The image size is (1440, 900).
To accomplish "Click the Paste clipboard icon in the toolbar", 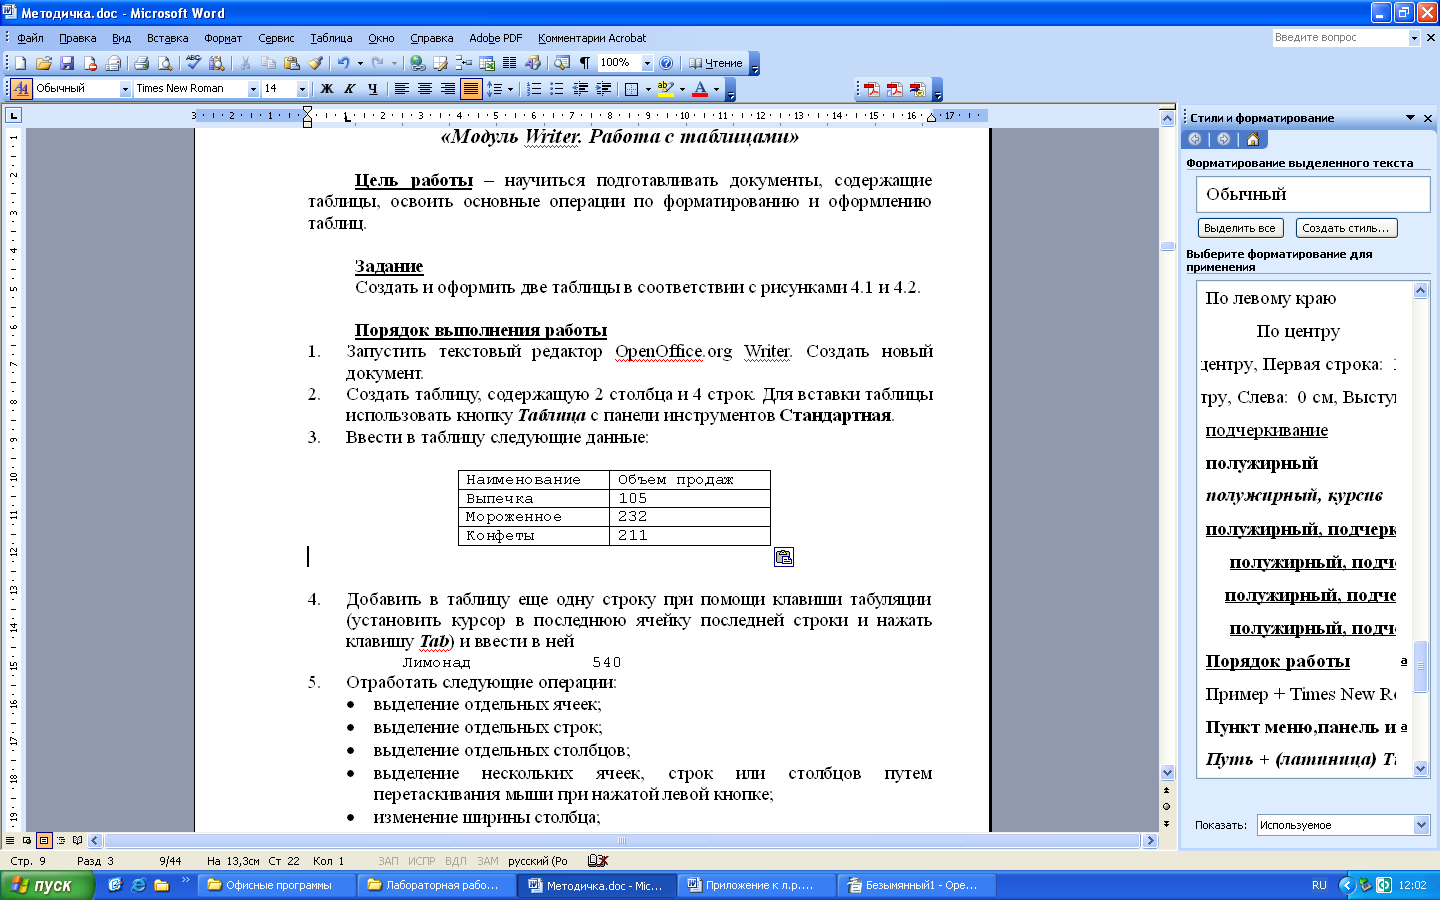I will point(291,63).
